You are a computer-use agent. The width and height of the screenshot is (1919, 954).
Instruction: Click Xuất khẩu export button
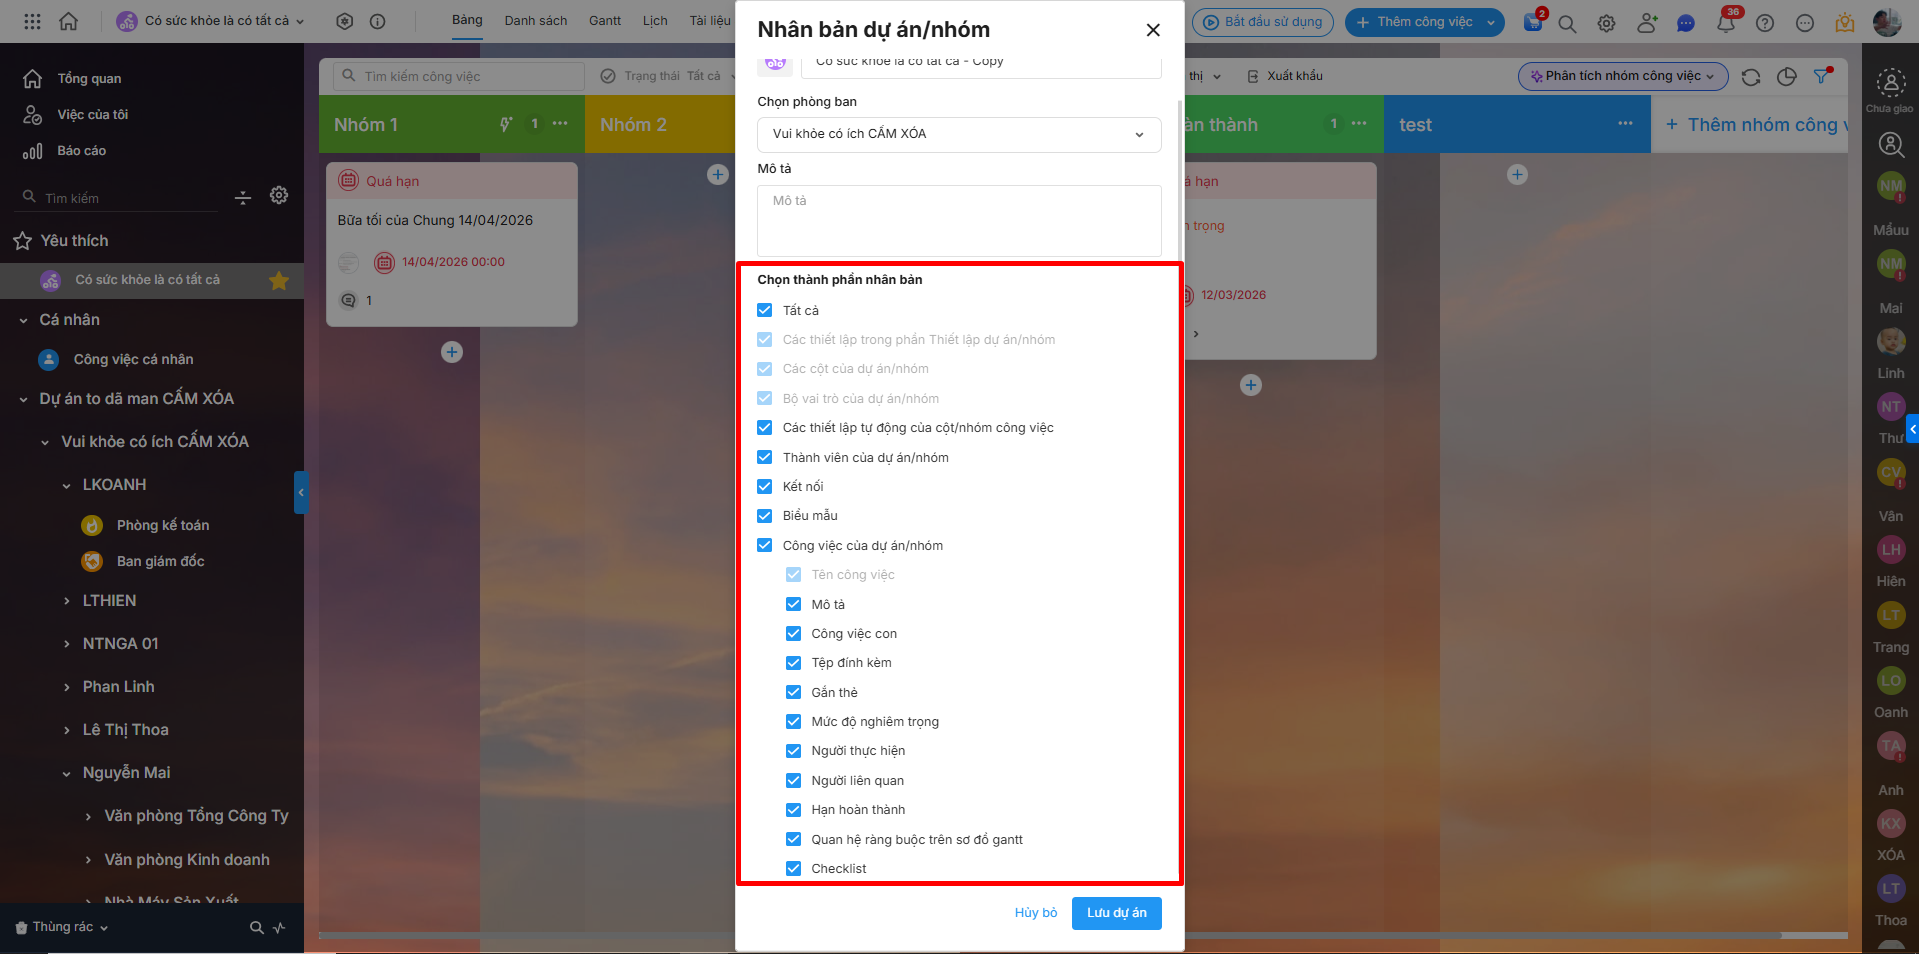[x=1285, y=76]
